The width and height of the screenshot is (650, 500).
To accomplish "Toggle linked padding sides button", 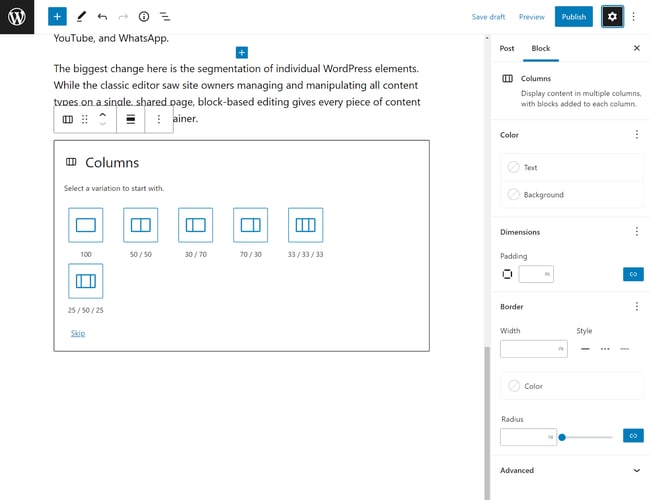I will coord(633,274).
